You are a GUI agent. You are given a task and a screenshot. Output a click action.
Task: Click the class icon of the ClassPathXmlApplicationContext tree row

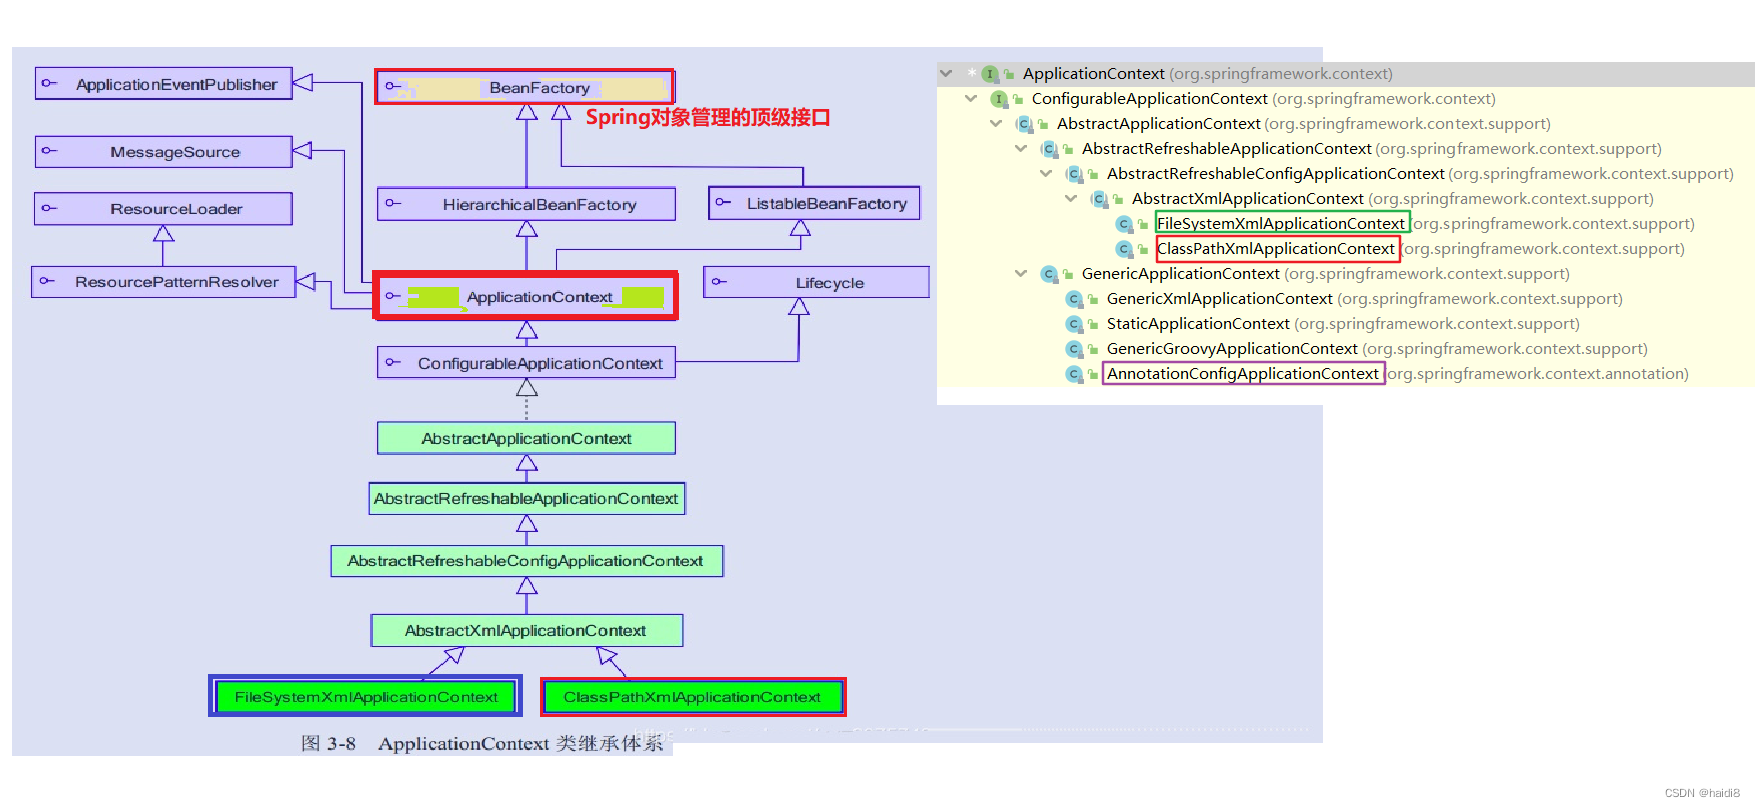[1124, 249]
